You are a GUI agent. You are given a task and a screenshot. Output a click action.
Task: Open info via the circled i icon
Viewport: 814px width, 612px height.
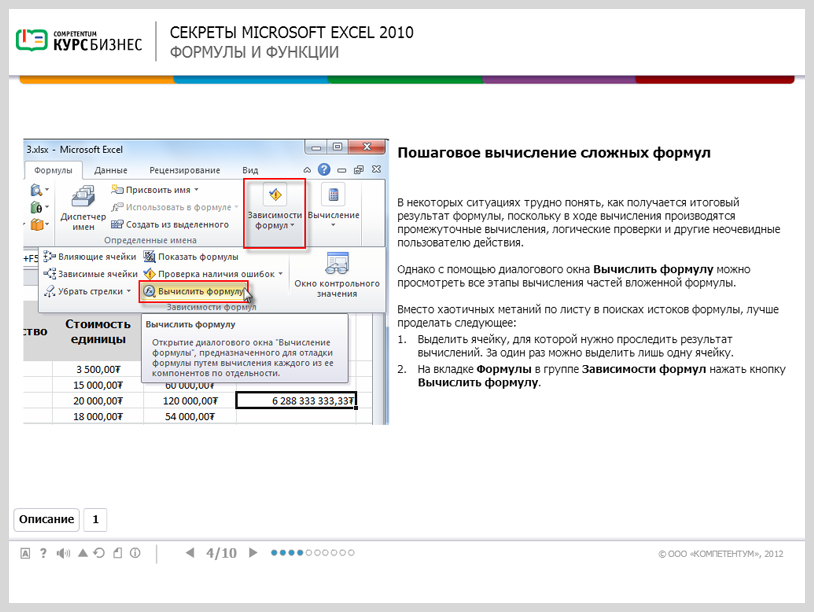[135, 553]
